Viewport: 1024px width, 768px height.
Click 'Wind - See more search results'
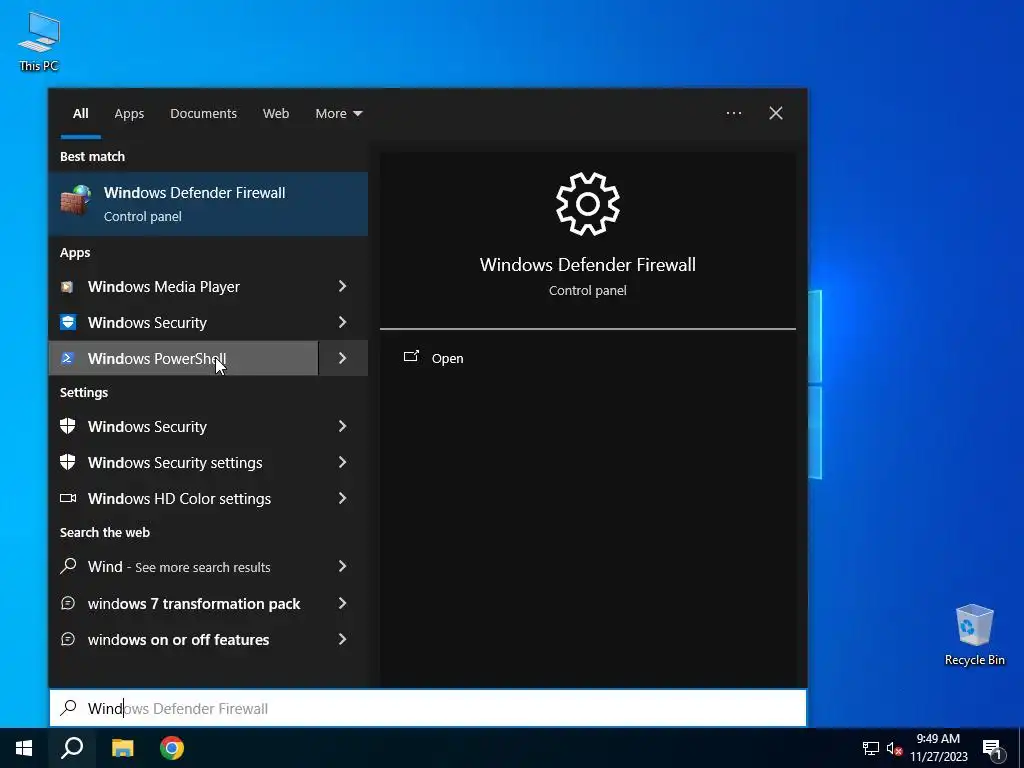184,566
